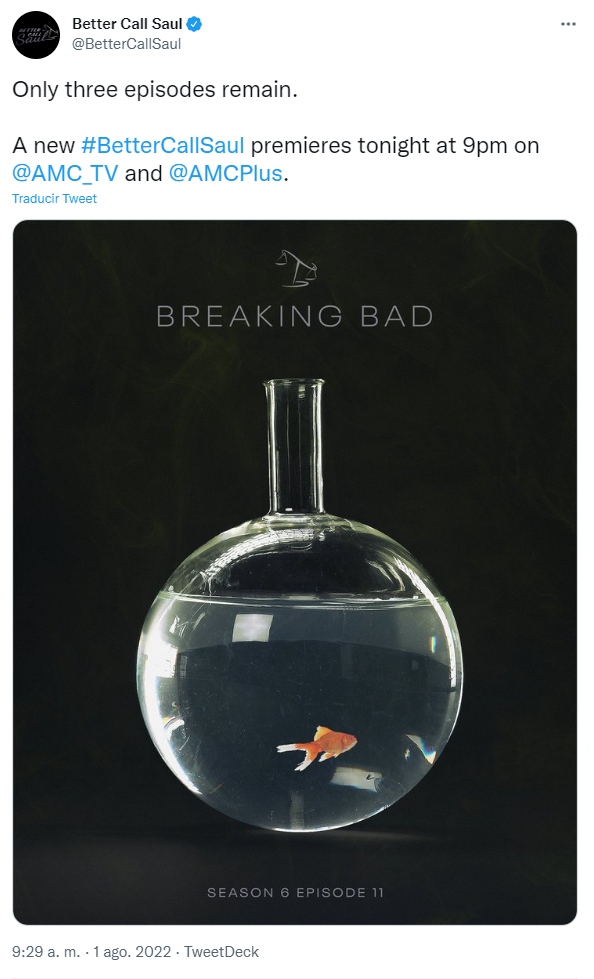Click the flask neck in the poster
The image size is (594, 979).
pyautogui.click(x=294, y=446)
